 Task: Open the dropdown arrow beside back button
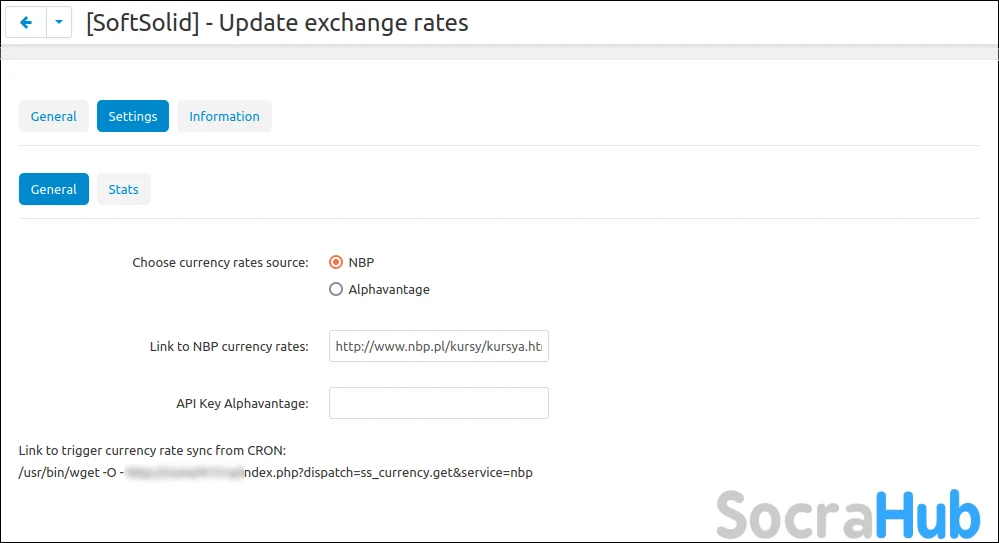[59, 23]
